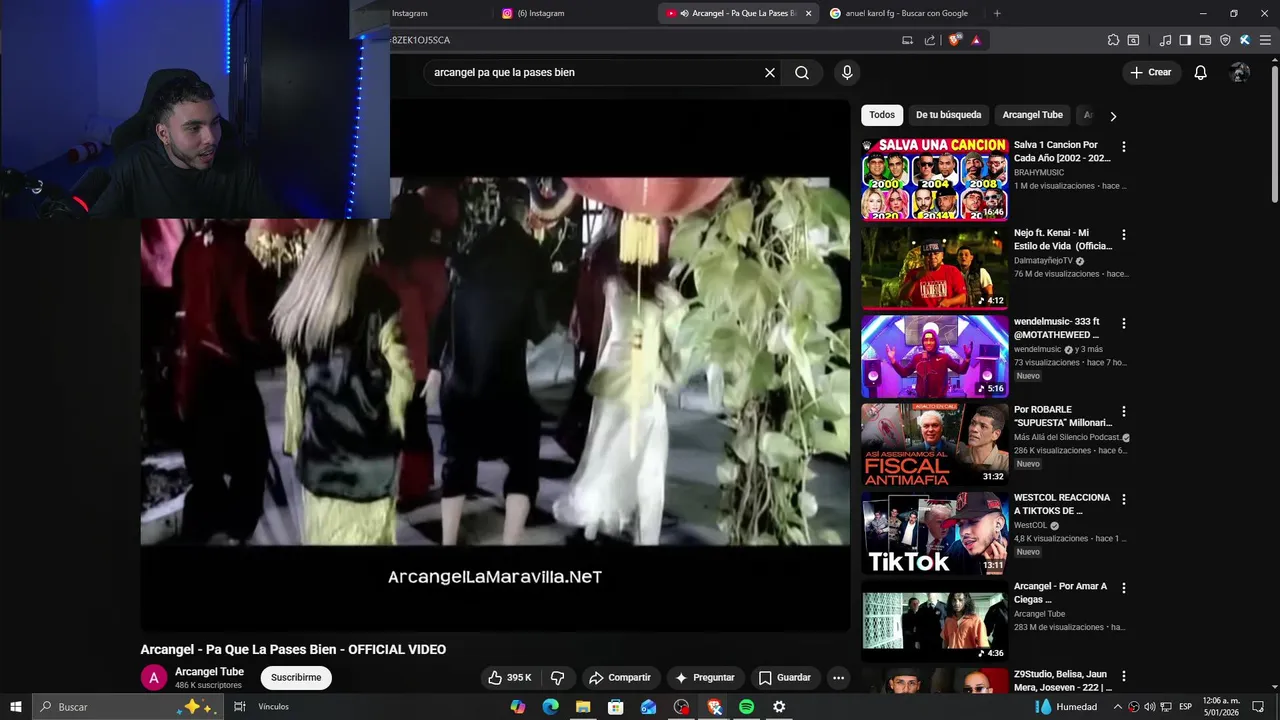Open the media control music note icon
This screenshot has height=720, width=1280.
click(1165, 40)
